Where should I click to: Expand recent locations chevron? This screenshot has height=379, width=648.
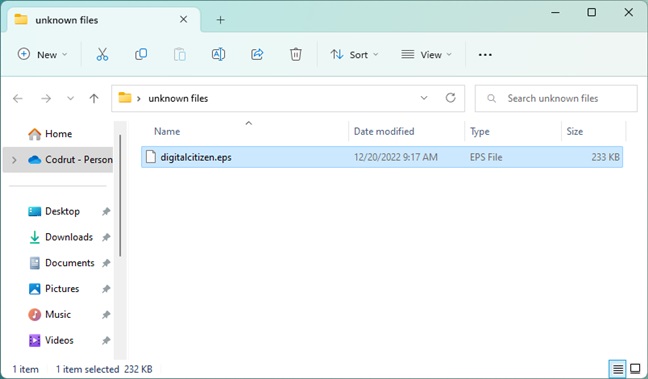coord(70,98)
